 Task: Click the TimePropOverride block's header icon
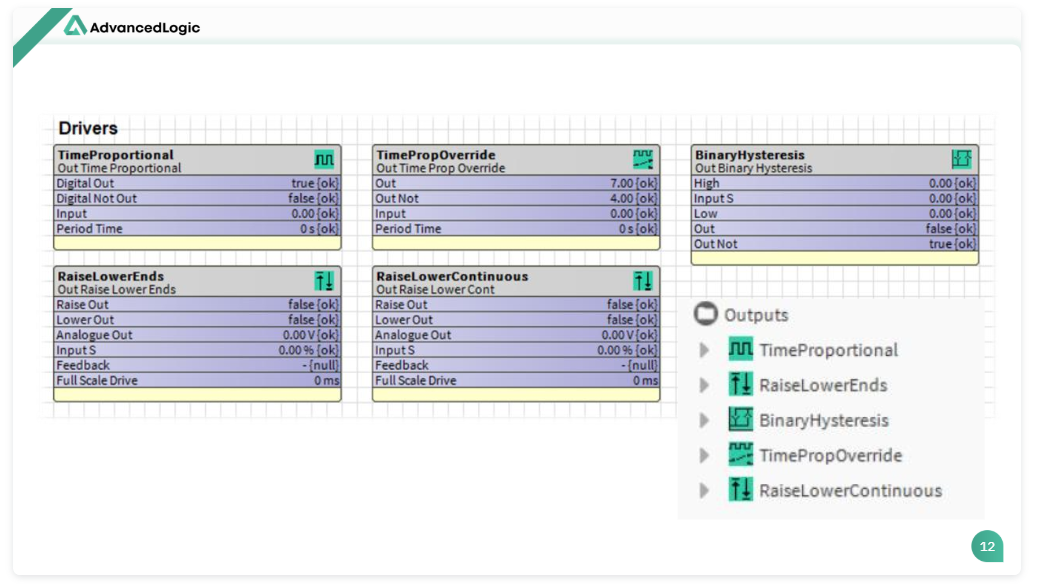coord(643,160)
